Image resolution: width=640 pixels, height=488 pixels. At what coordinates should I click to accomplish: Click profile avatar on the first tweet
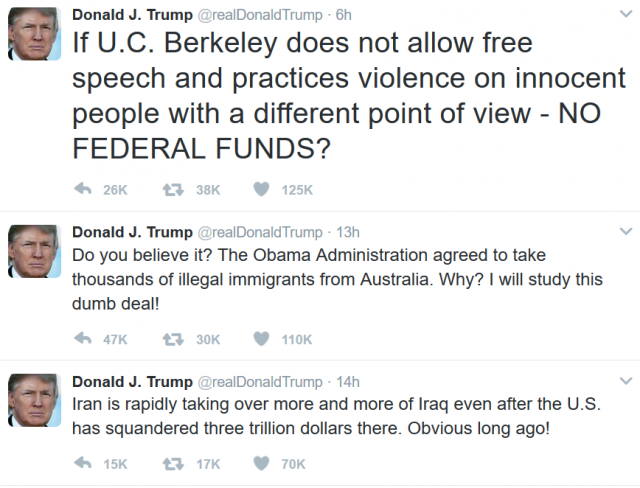[x=35, y=34]
